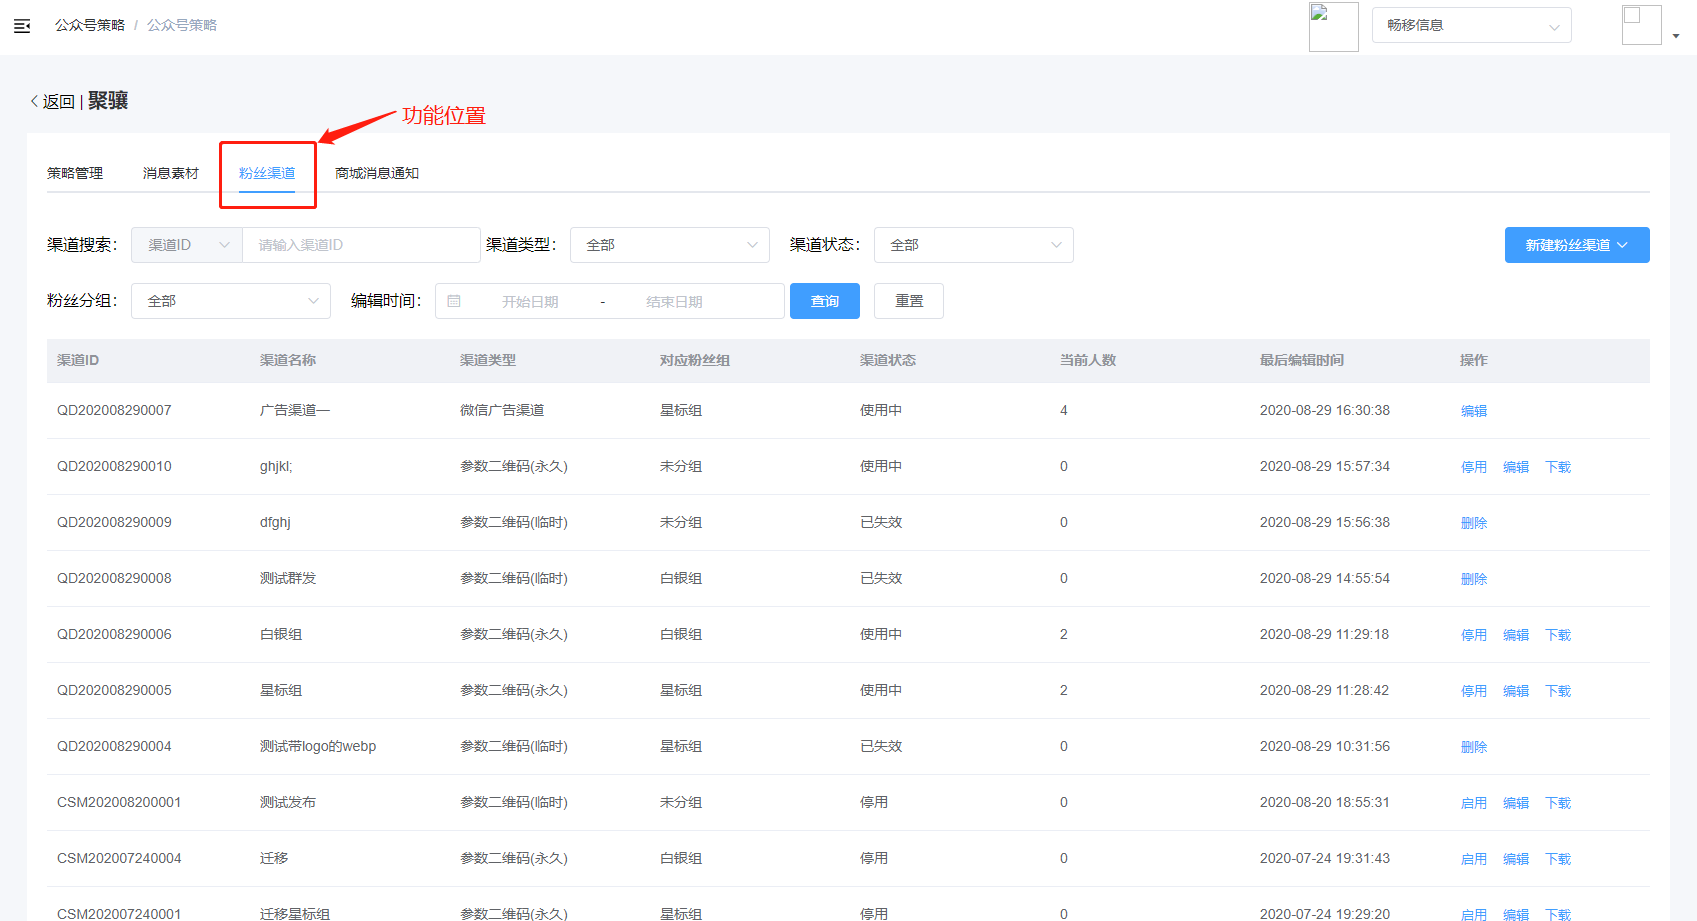Open the caret menu beside user avatar
1697x921 pixels.
[x=1676, y=36]
